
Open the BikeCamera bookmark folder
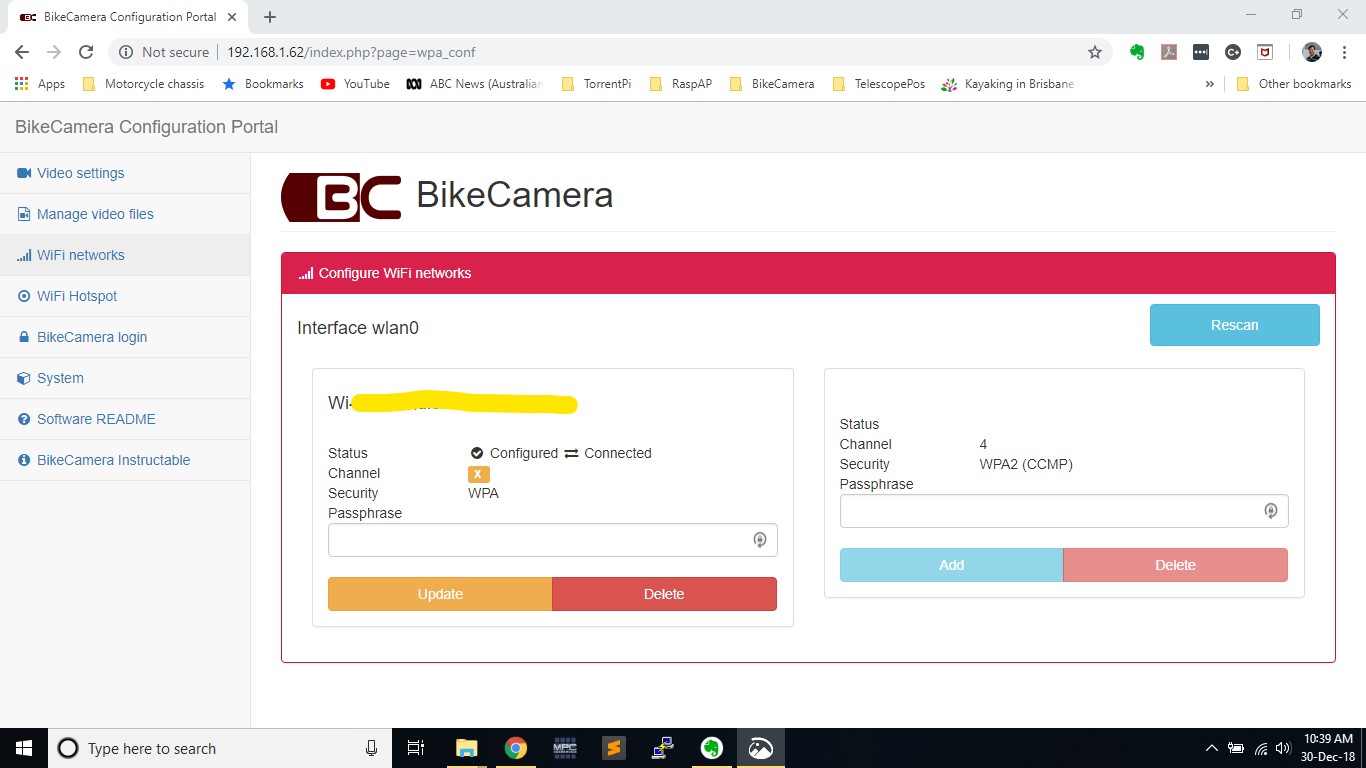773,84
